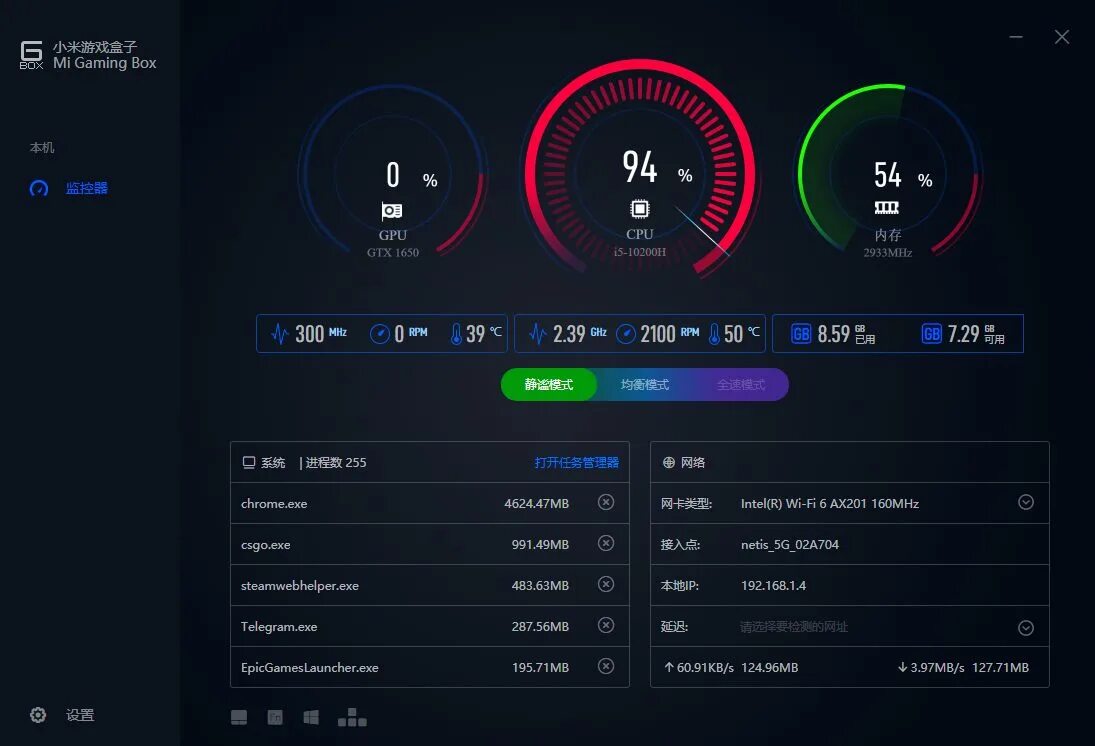Close Telegram.exe using its circle-X icon

coord(606,625)
